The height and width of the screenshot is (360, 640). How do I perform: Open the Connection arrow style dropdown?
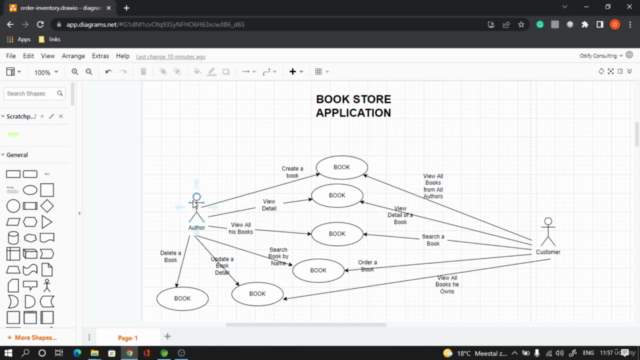tap(248, 72)
